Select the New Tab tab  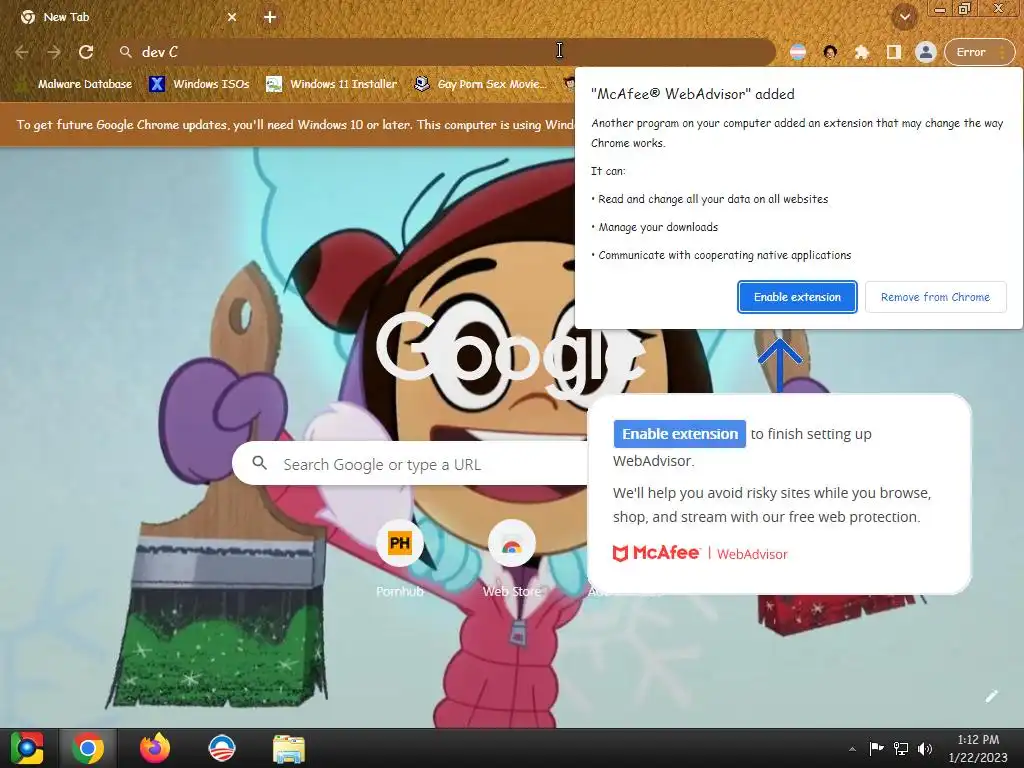[x=127, y=17]
